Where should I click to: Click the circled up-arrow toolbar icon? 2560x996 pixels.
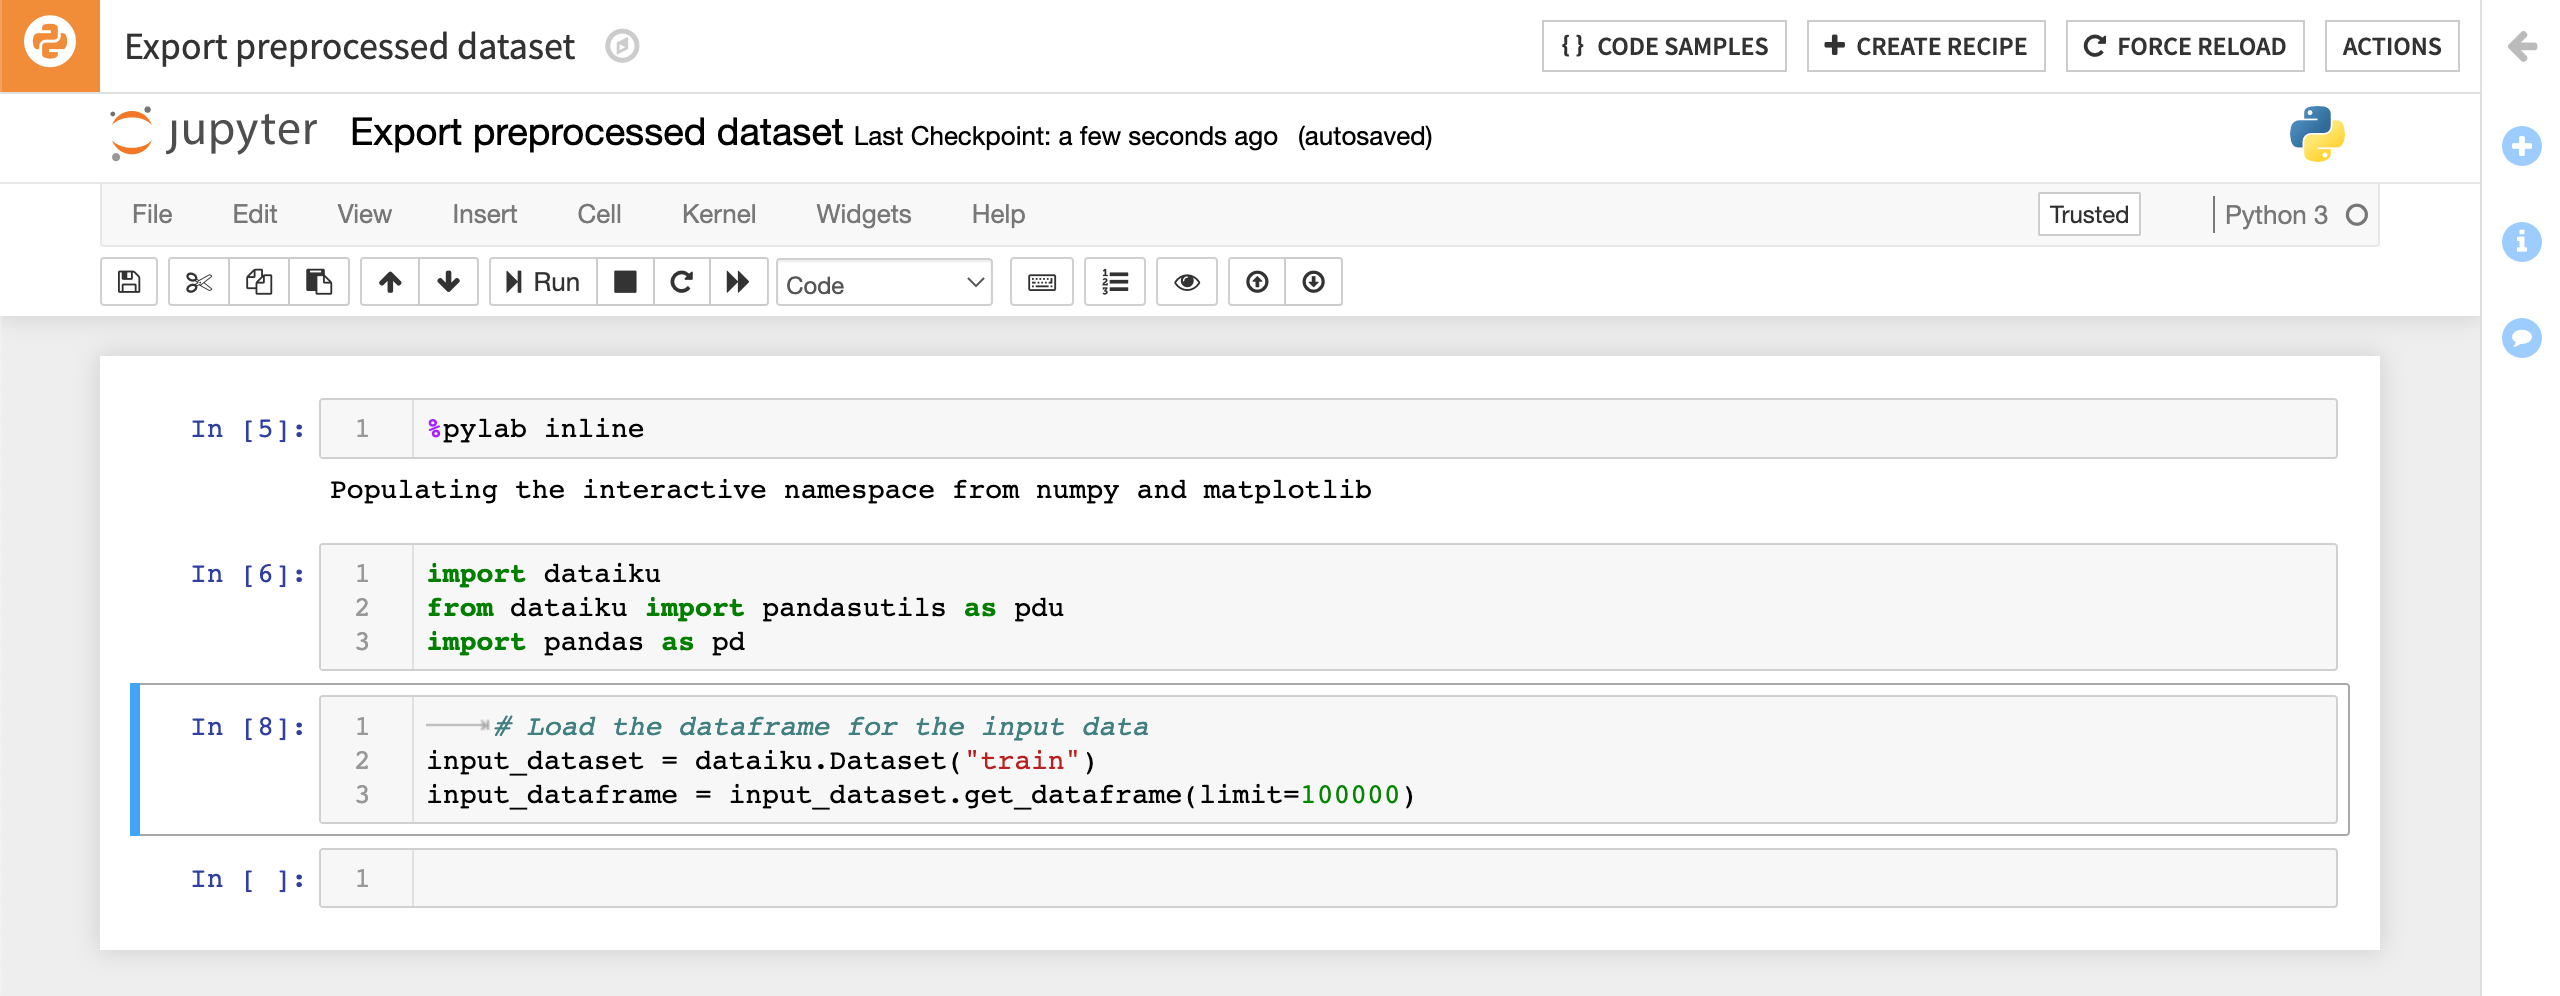tap(1257, 282)
